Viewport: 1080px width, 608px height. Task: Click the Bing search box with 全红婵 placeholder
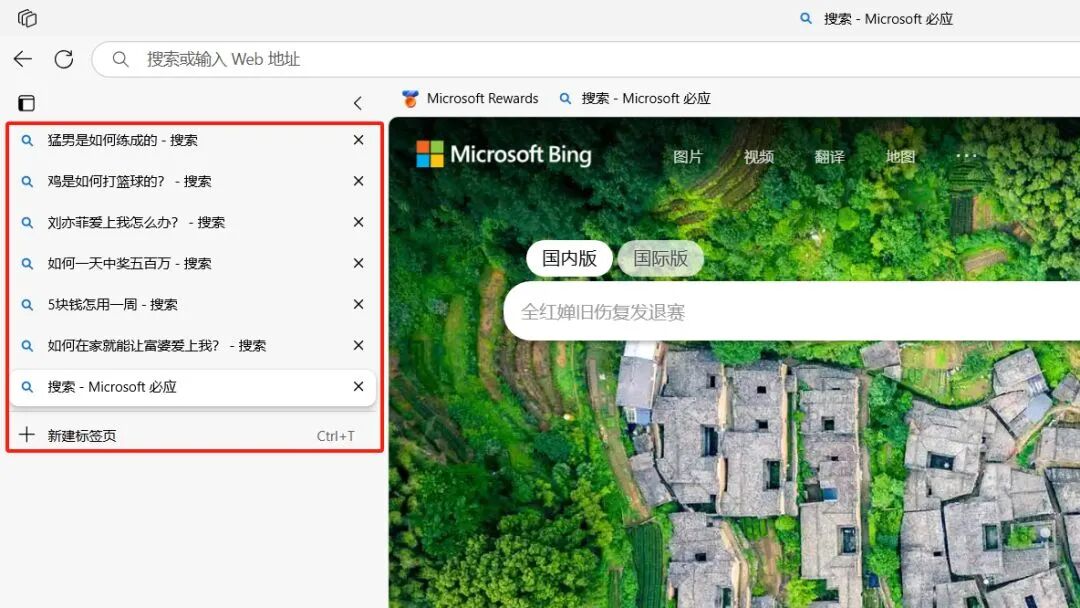pyautogui.click(x=792, y=312)
